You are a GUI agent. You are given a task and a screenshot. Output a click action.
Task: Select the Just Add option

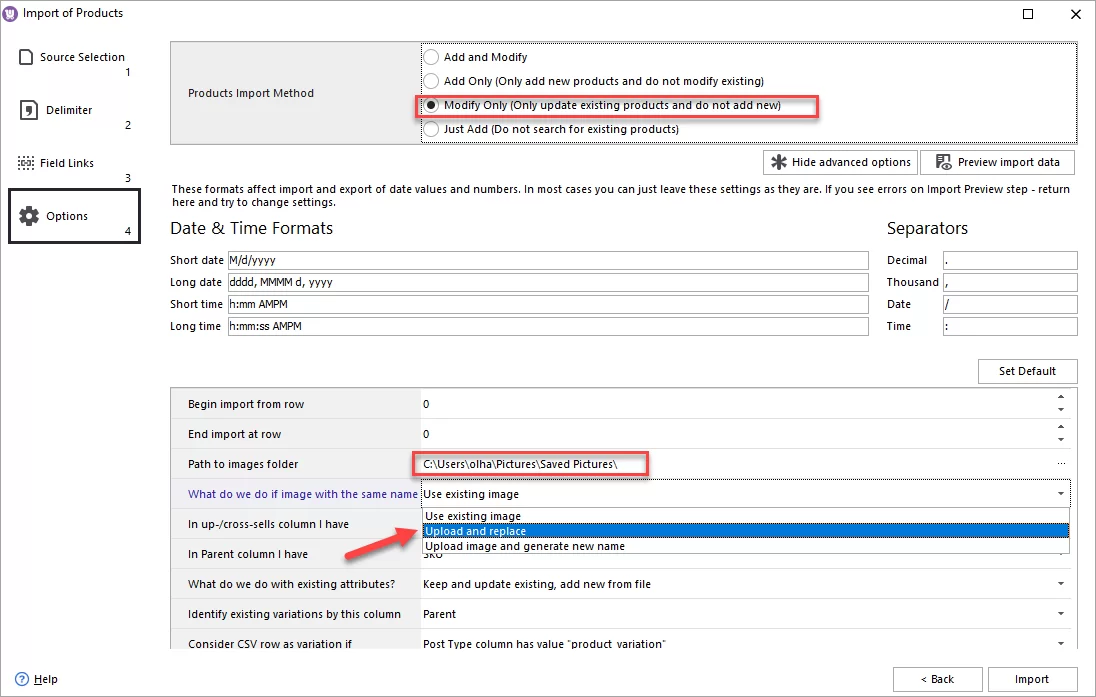point(431,128)
